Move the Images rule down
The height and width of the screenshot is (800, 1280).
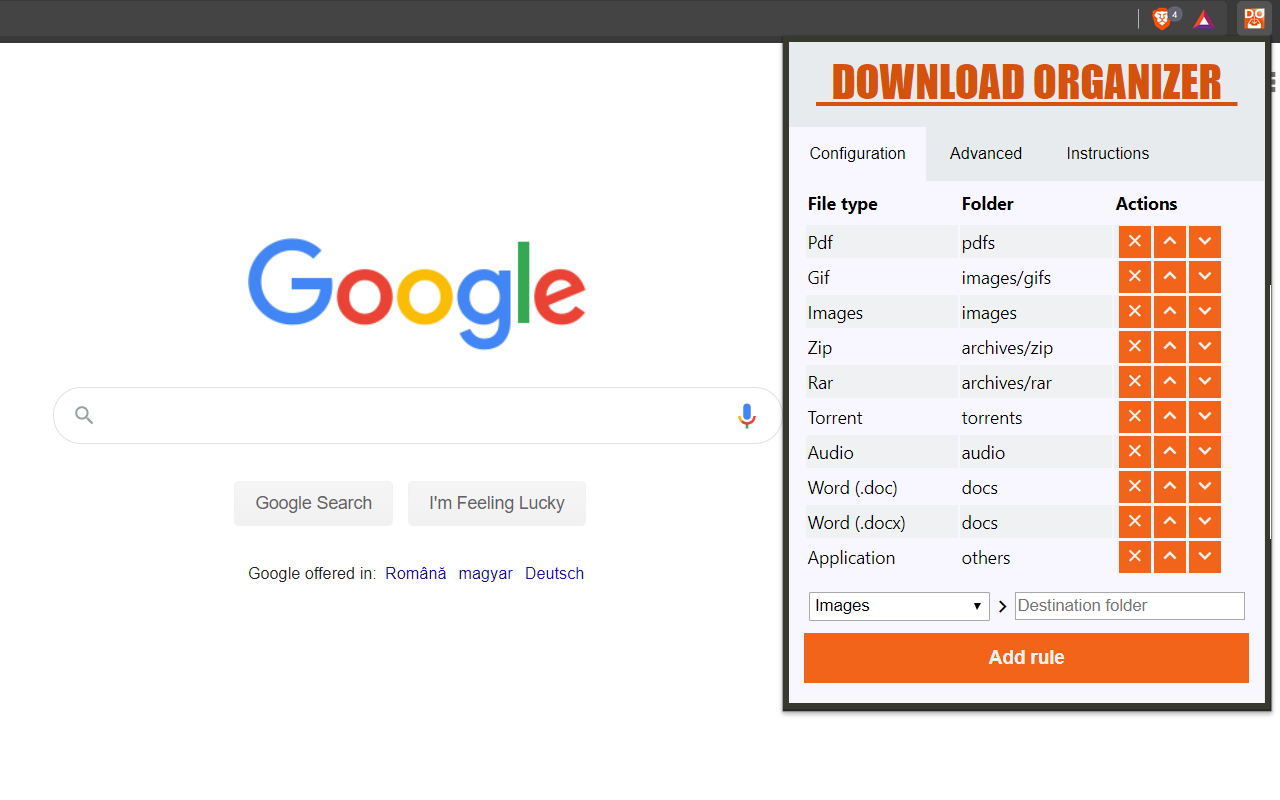coord(1205,312)
